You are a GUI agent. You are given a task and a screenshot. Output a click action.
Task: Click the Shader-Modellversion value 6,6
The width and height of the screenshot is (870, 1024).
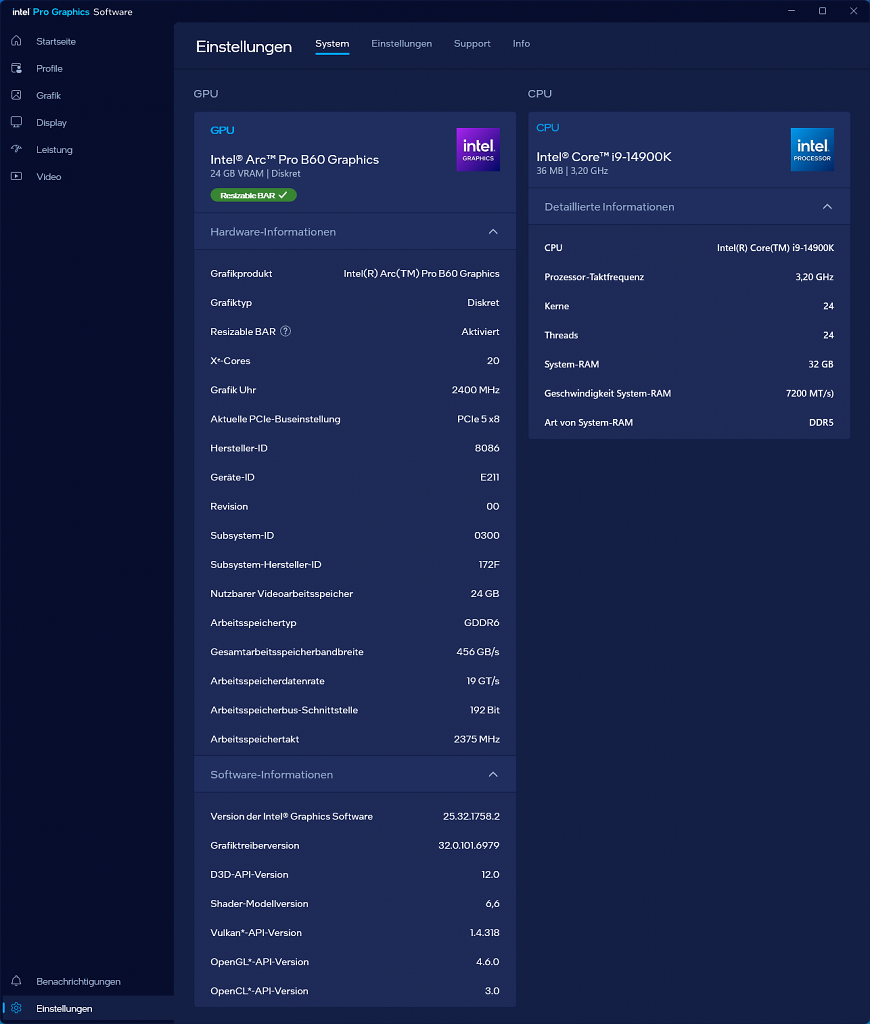[x=492, y=904]
